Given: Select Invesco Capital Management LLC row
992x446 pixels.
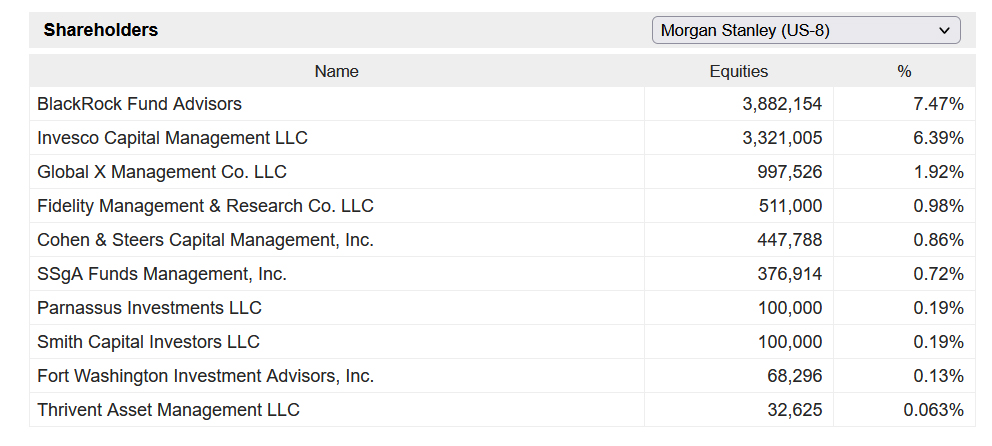Looking at the screenshot, I should [x=172, y=138].
